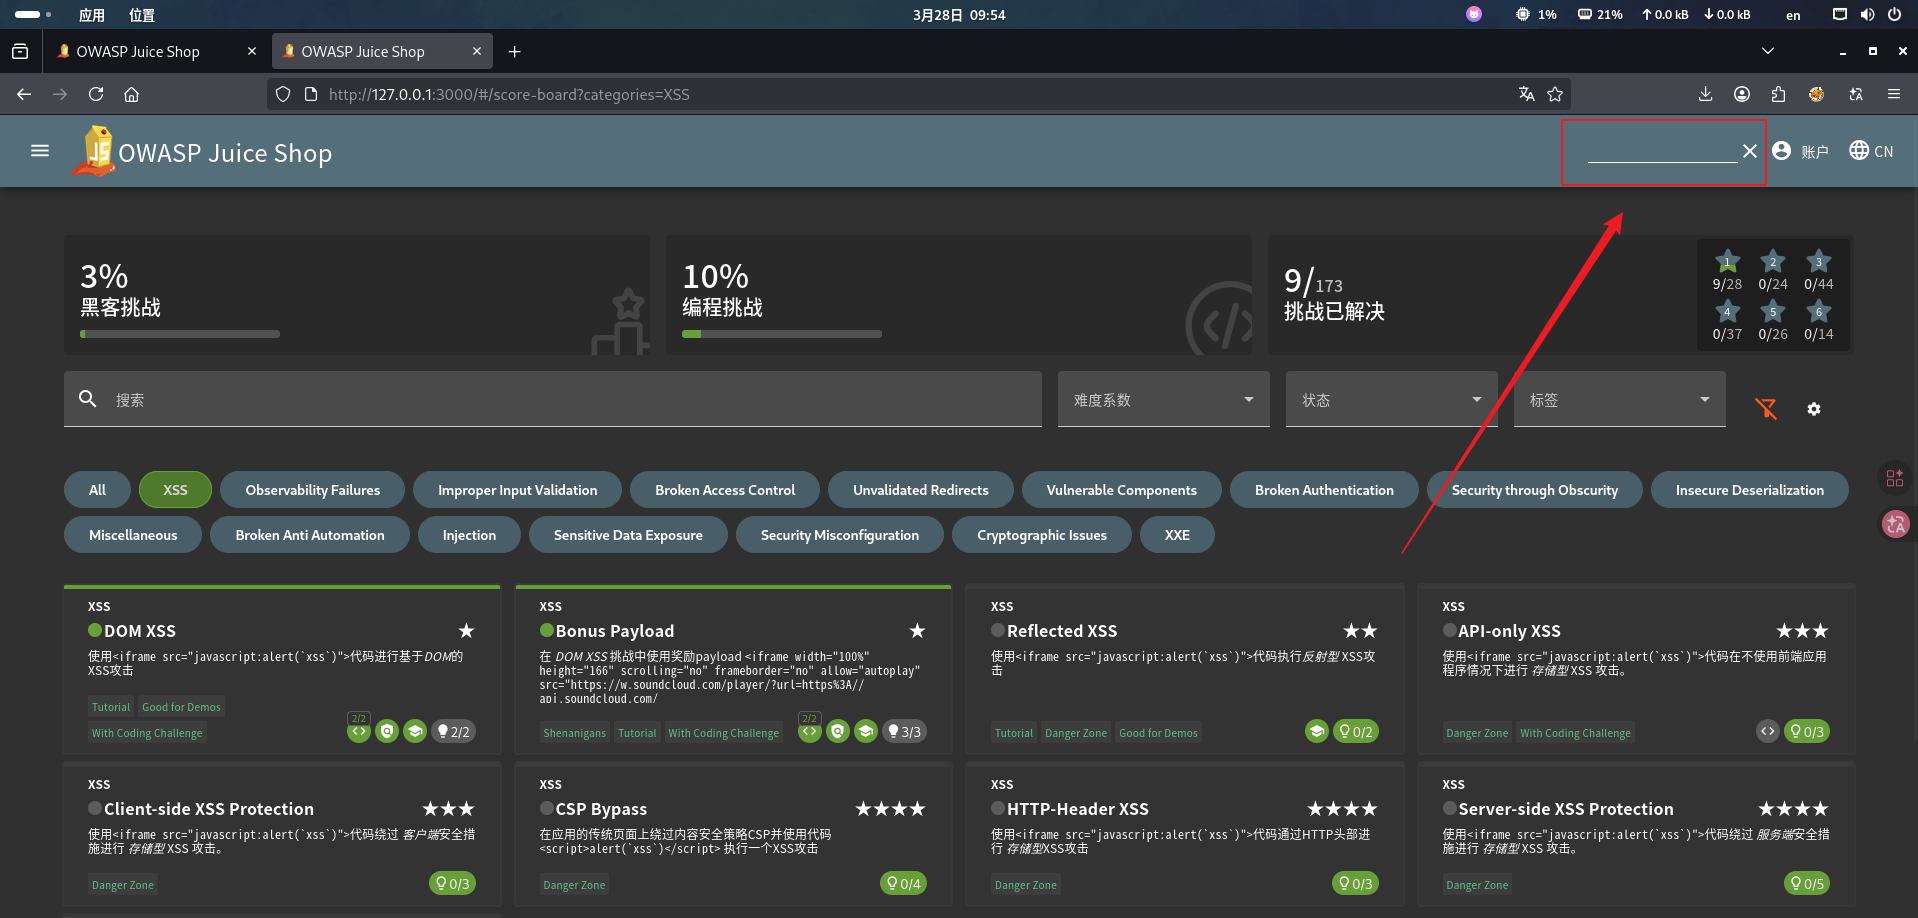Open Firefox downloads panel
The width and height of the screenshot is (1918, 918).
(1705, 94)
